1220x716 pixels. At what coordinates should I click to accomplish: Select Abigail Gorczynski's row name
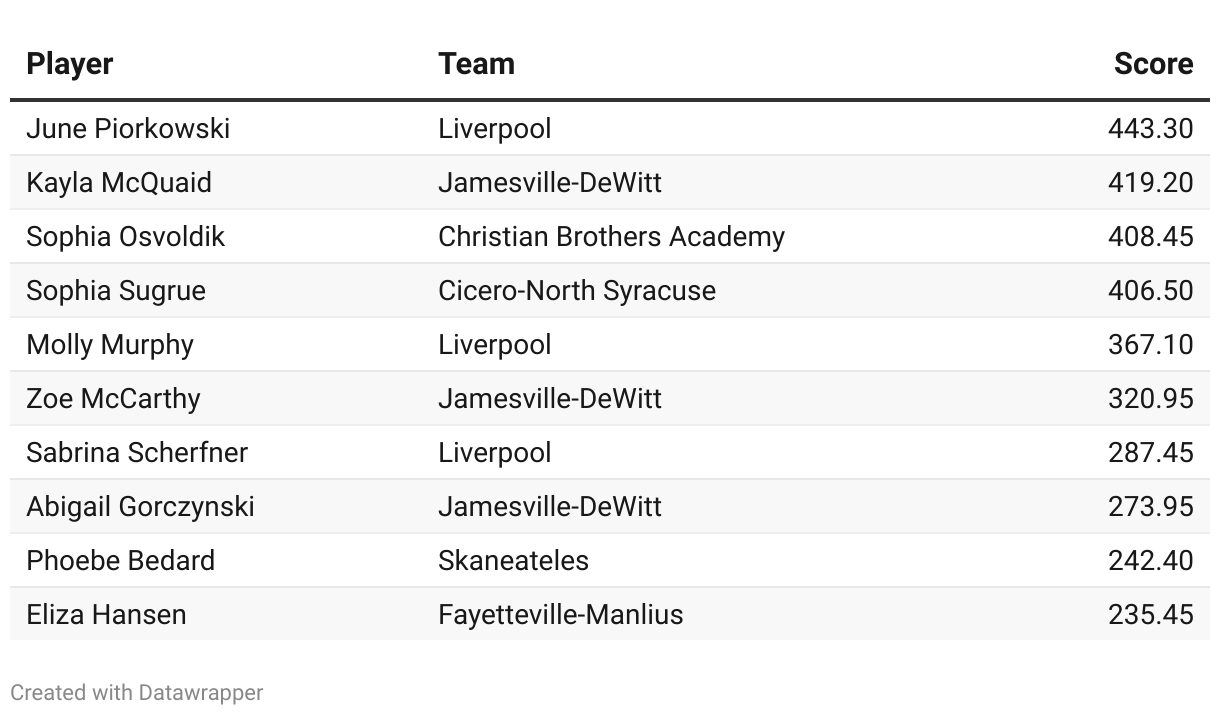point(140,507)
